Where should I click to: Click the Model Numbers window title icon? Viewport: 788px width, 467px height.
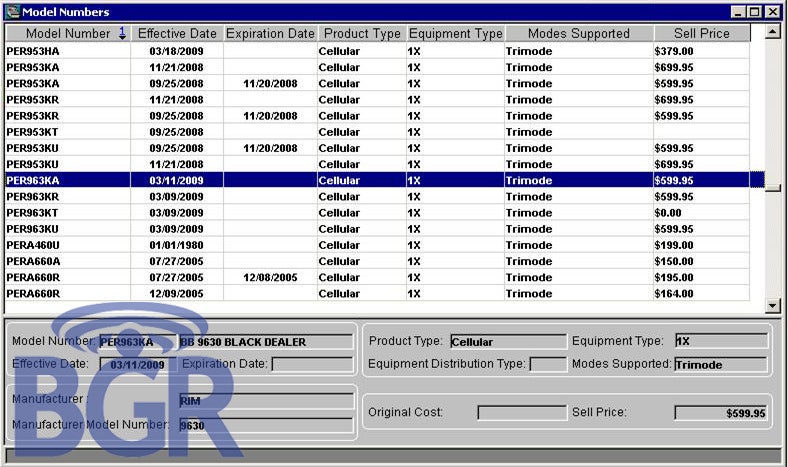(x=13, y=11)
